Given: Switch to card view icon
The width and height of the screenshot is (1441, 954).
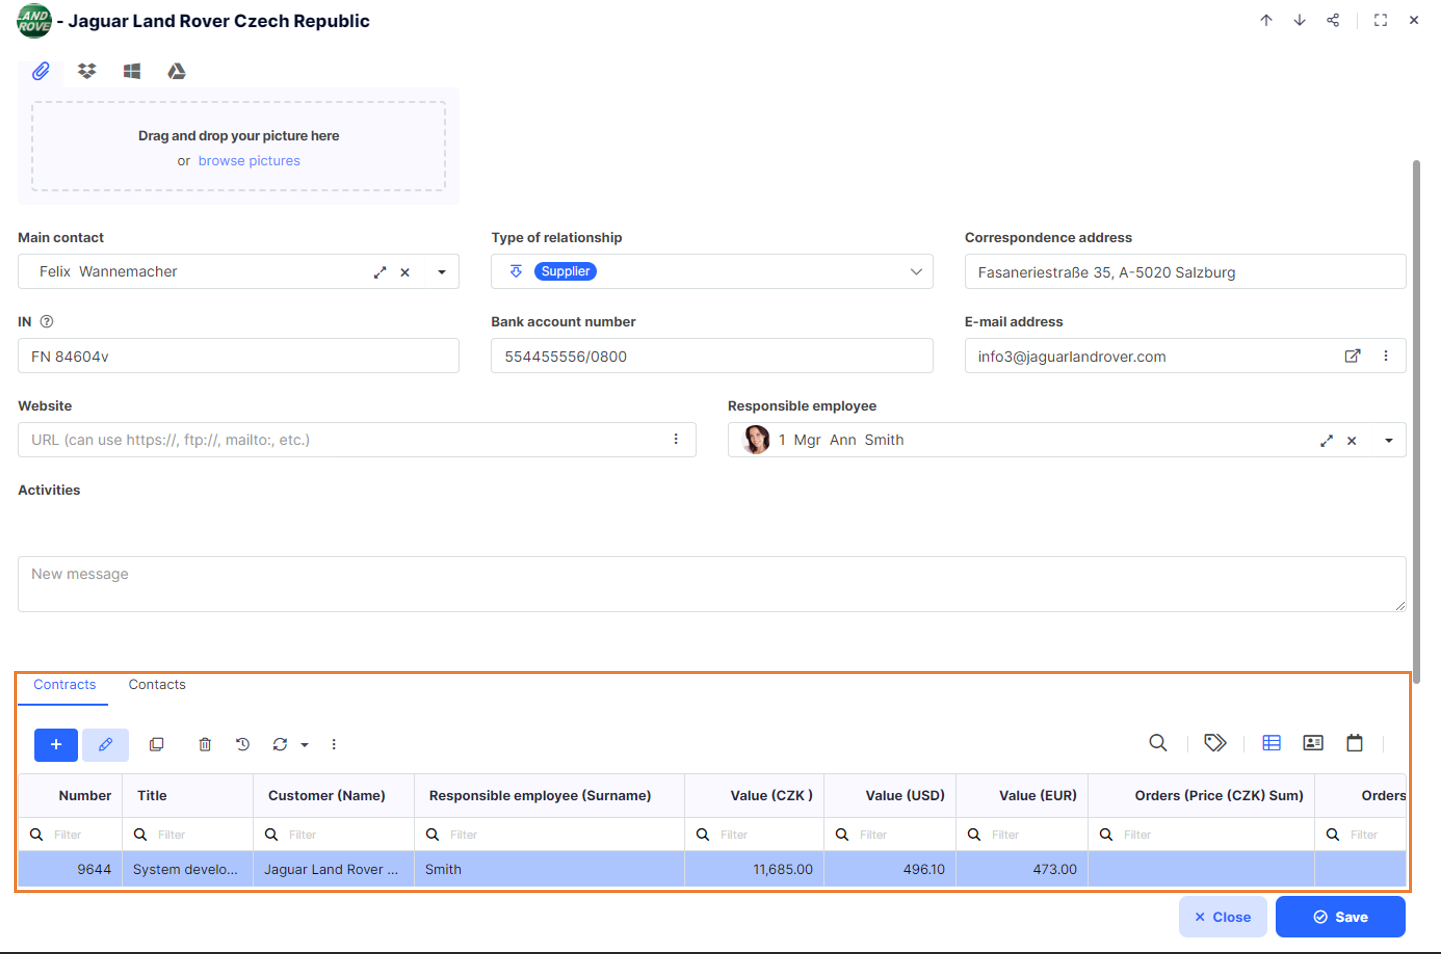Looking at the screenshot, I should (x=1313, y=743).
